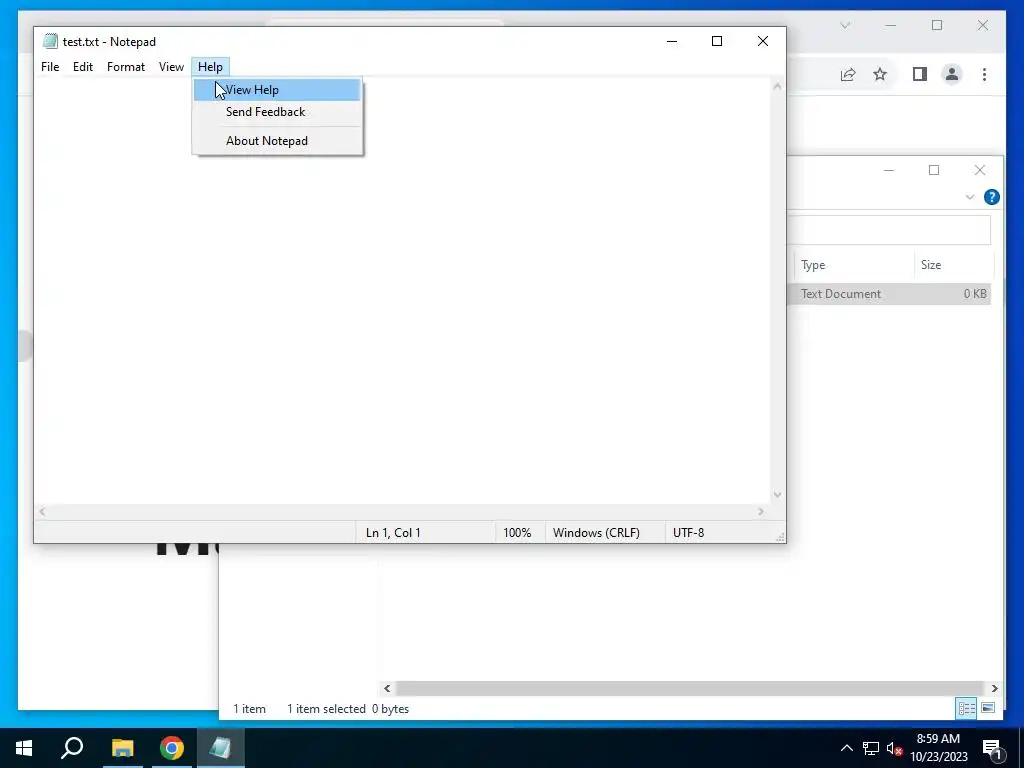Click Notepad horizontal scrollbar right arrow
The image size is (1024, 768).
point(761,512)
